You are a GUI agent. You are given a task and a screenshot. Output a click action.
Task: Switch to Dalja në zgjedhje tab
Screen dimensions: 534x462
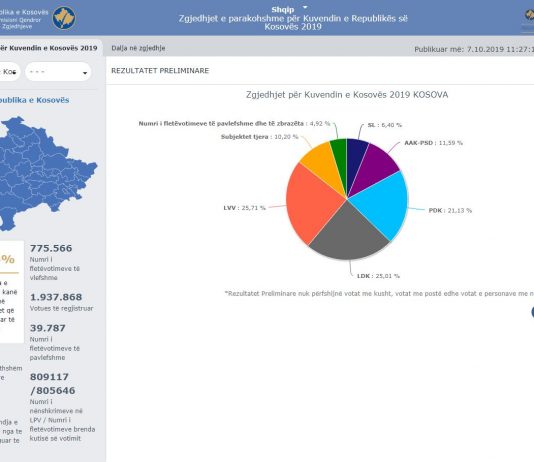[138, 48]
